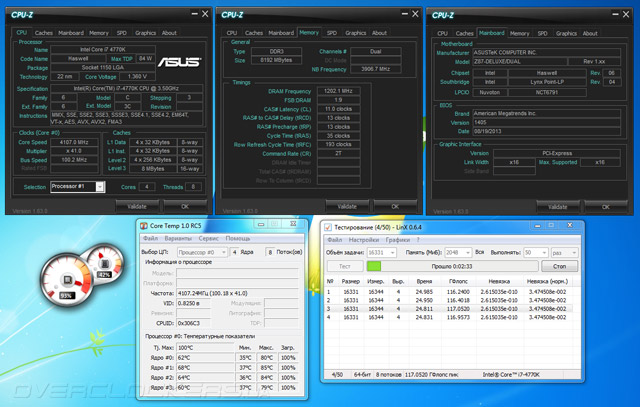Open the Помощь menu in Core Temp
The width and height of the screenshot is (640, 407).
tap(238, 238)
